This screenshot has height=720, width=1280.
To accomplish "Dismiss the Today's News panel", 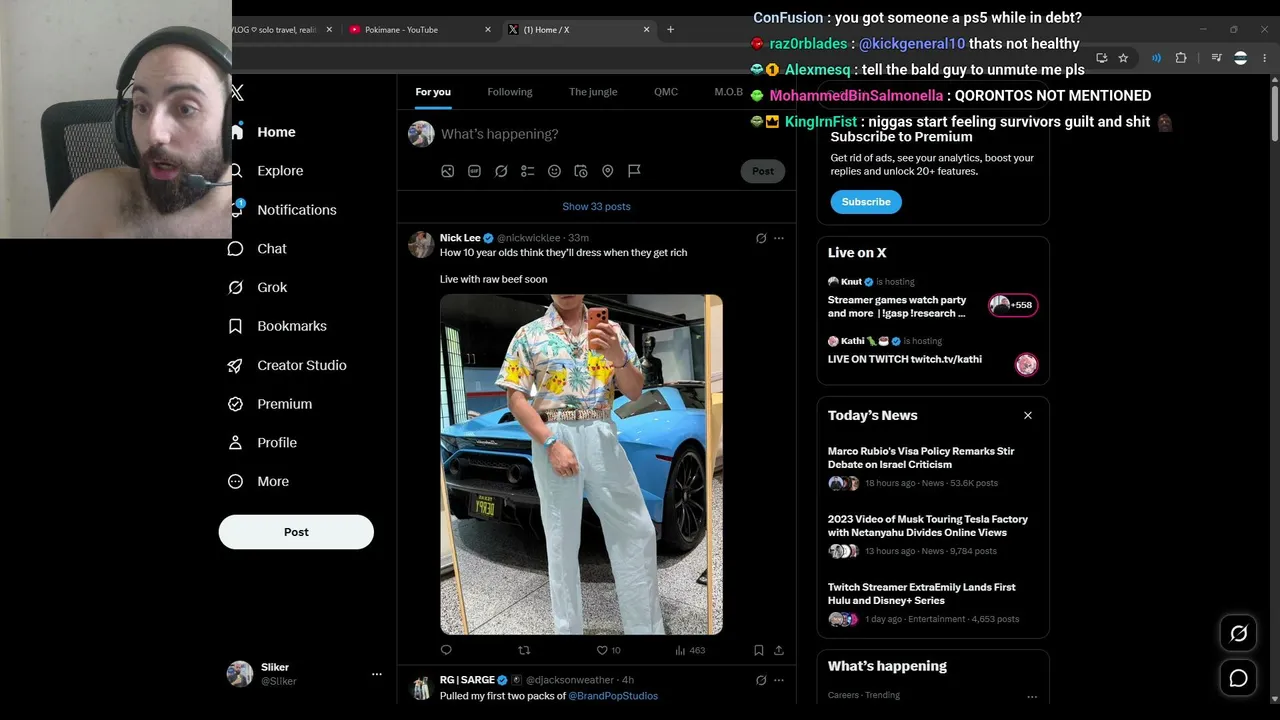I will click(1027, 415).
